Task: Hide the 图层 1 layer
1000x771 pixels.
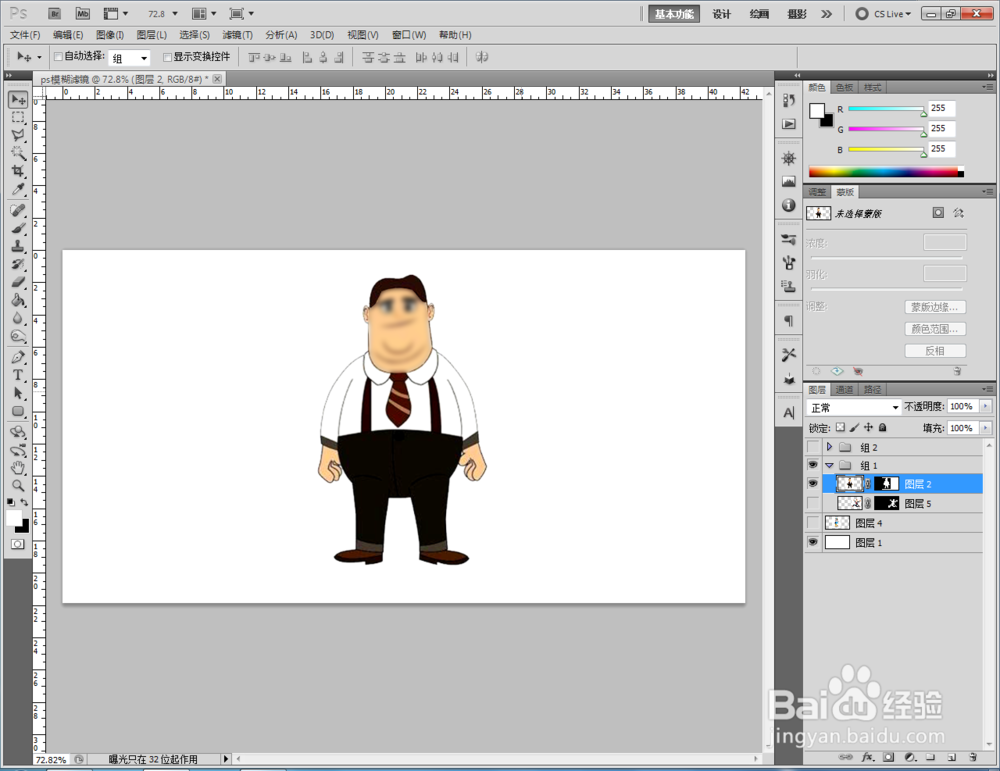Action: pyautogui.click(x=812, y=542)
